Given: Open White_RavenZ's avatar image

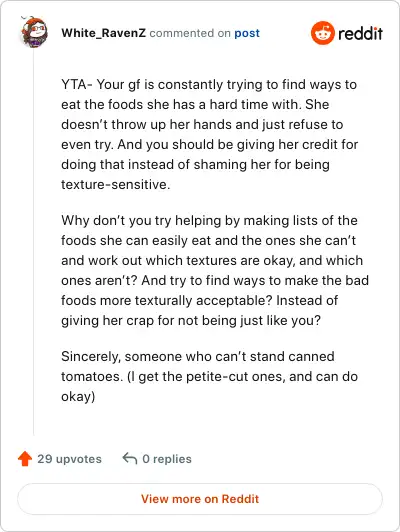Looking at the screenshot, I should (x=34, y=32).
